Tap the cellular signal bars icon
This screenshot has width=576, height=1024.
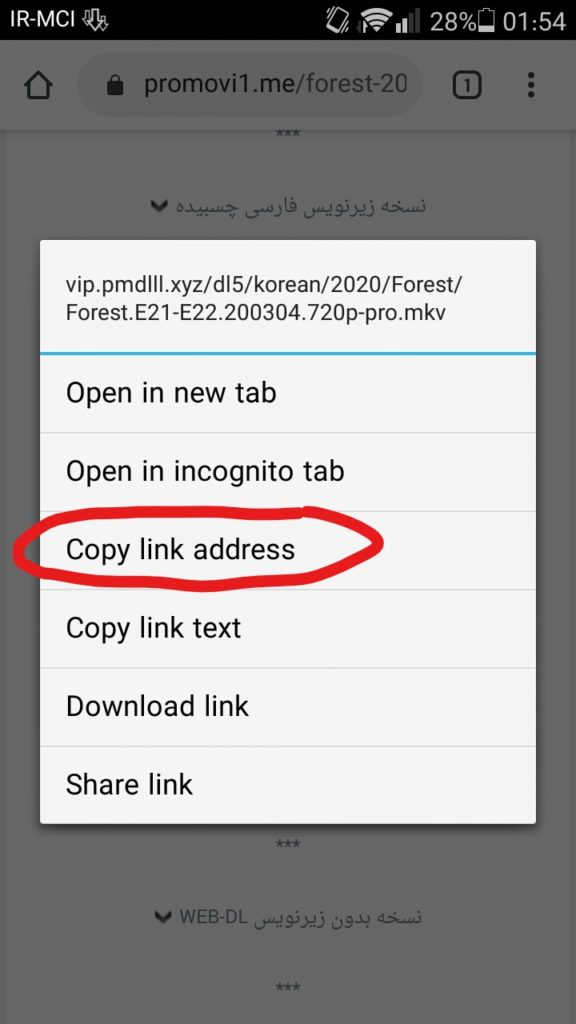[408, 23]
